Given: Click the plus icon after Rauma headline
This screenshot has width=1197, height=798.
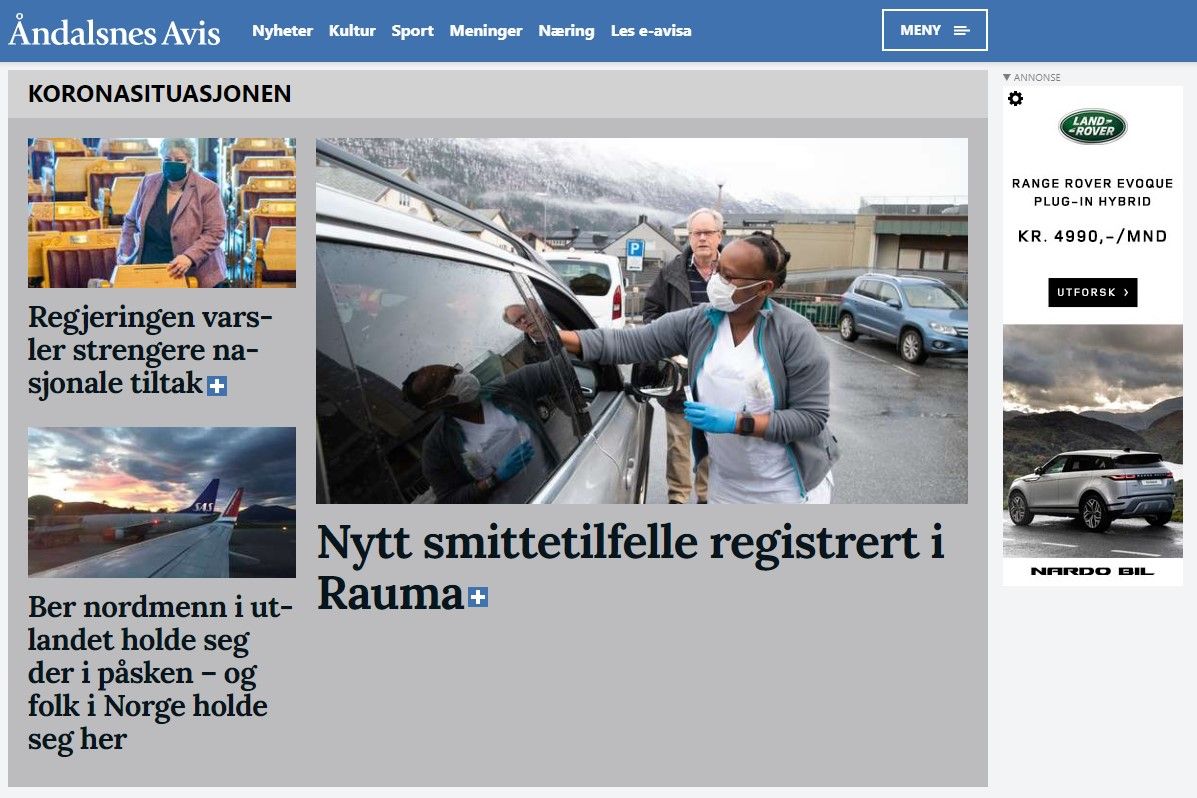Looking at the screenshot, I should 478,597.
